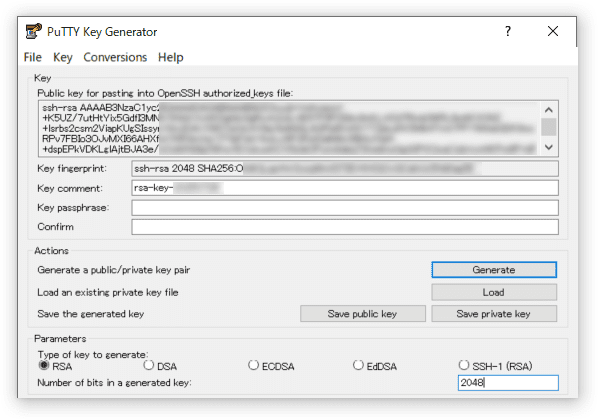Click the Key fingerprint field
This screenshot has height=420, width=598.
pyautogui.click(x=345, y=169)
